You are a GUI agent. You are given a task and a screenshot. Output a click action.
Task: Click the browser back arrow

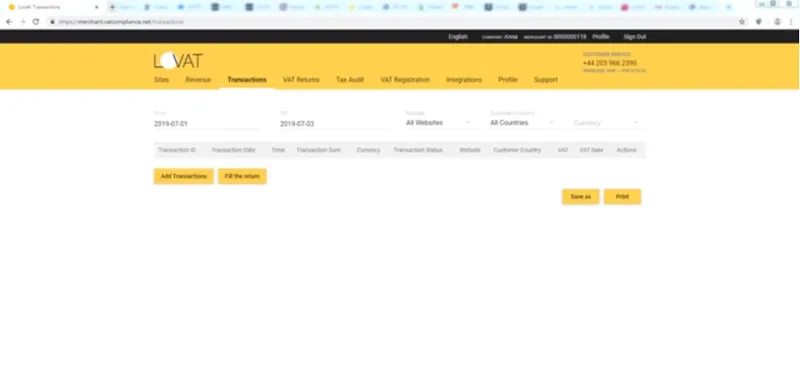click(9, 22)
